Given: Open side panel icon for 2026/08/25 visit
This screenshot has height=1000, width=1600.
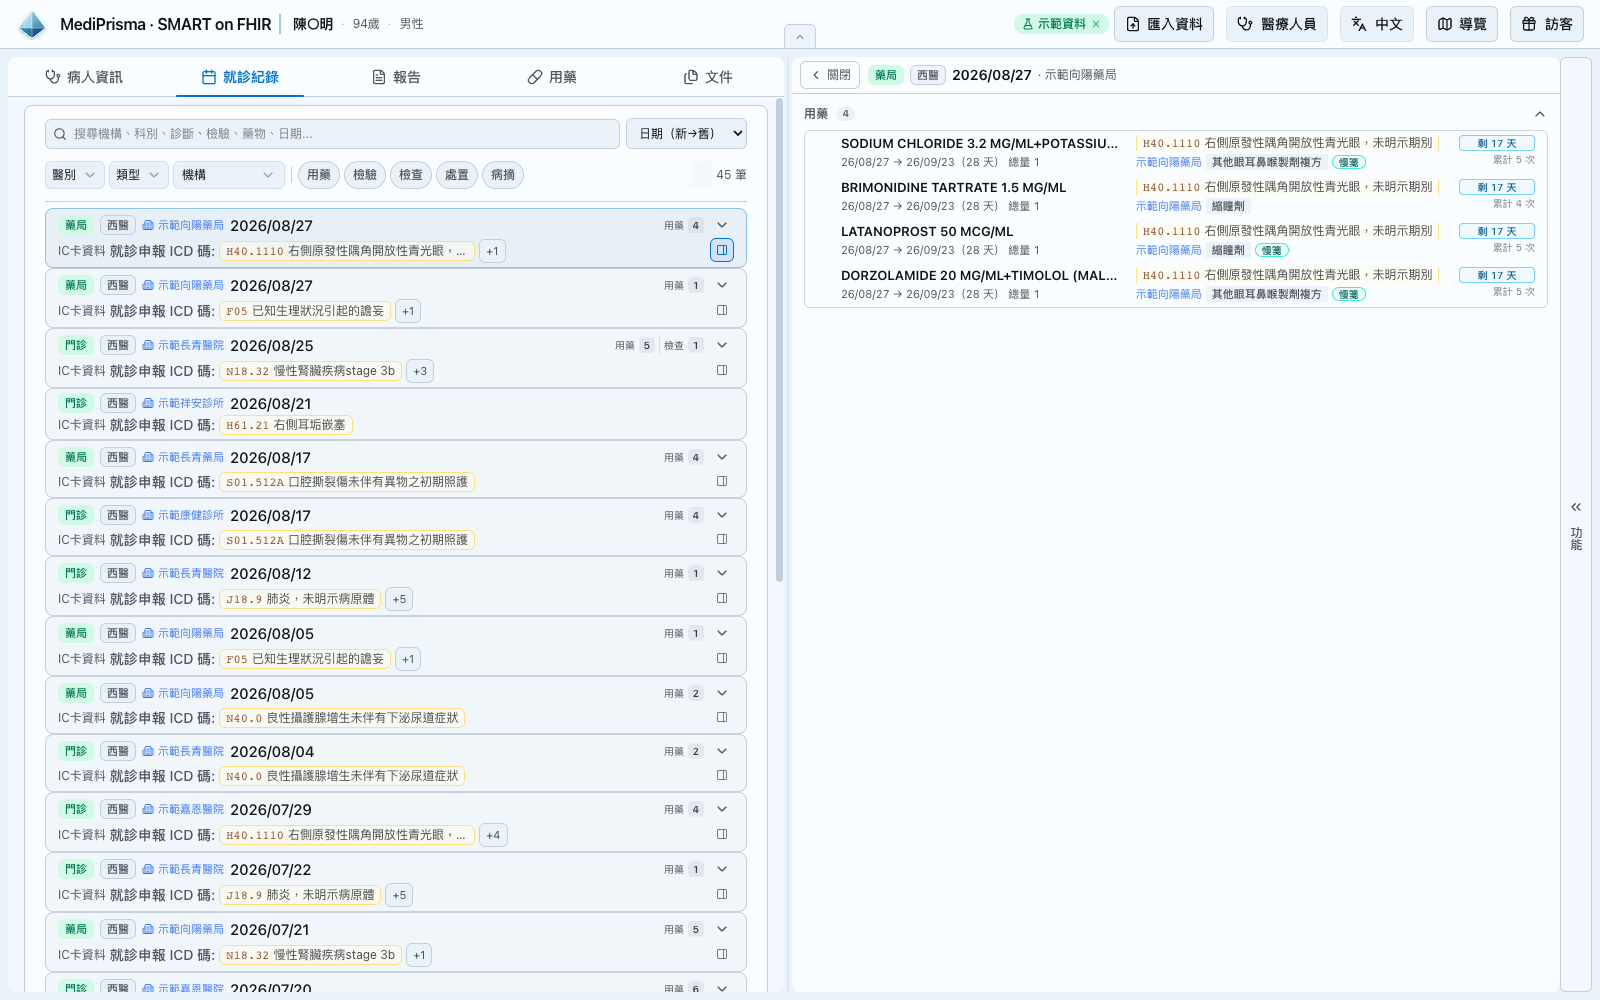Looking at the screenshot, I should click(x=722, y=370).
